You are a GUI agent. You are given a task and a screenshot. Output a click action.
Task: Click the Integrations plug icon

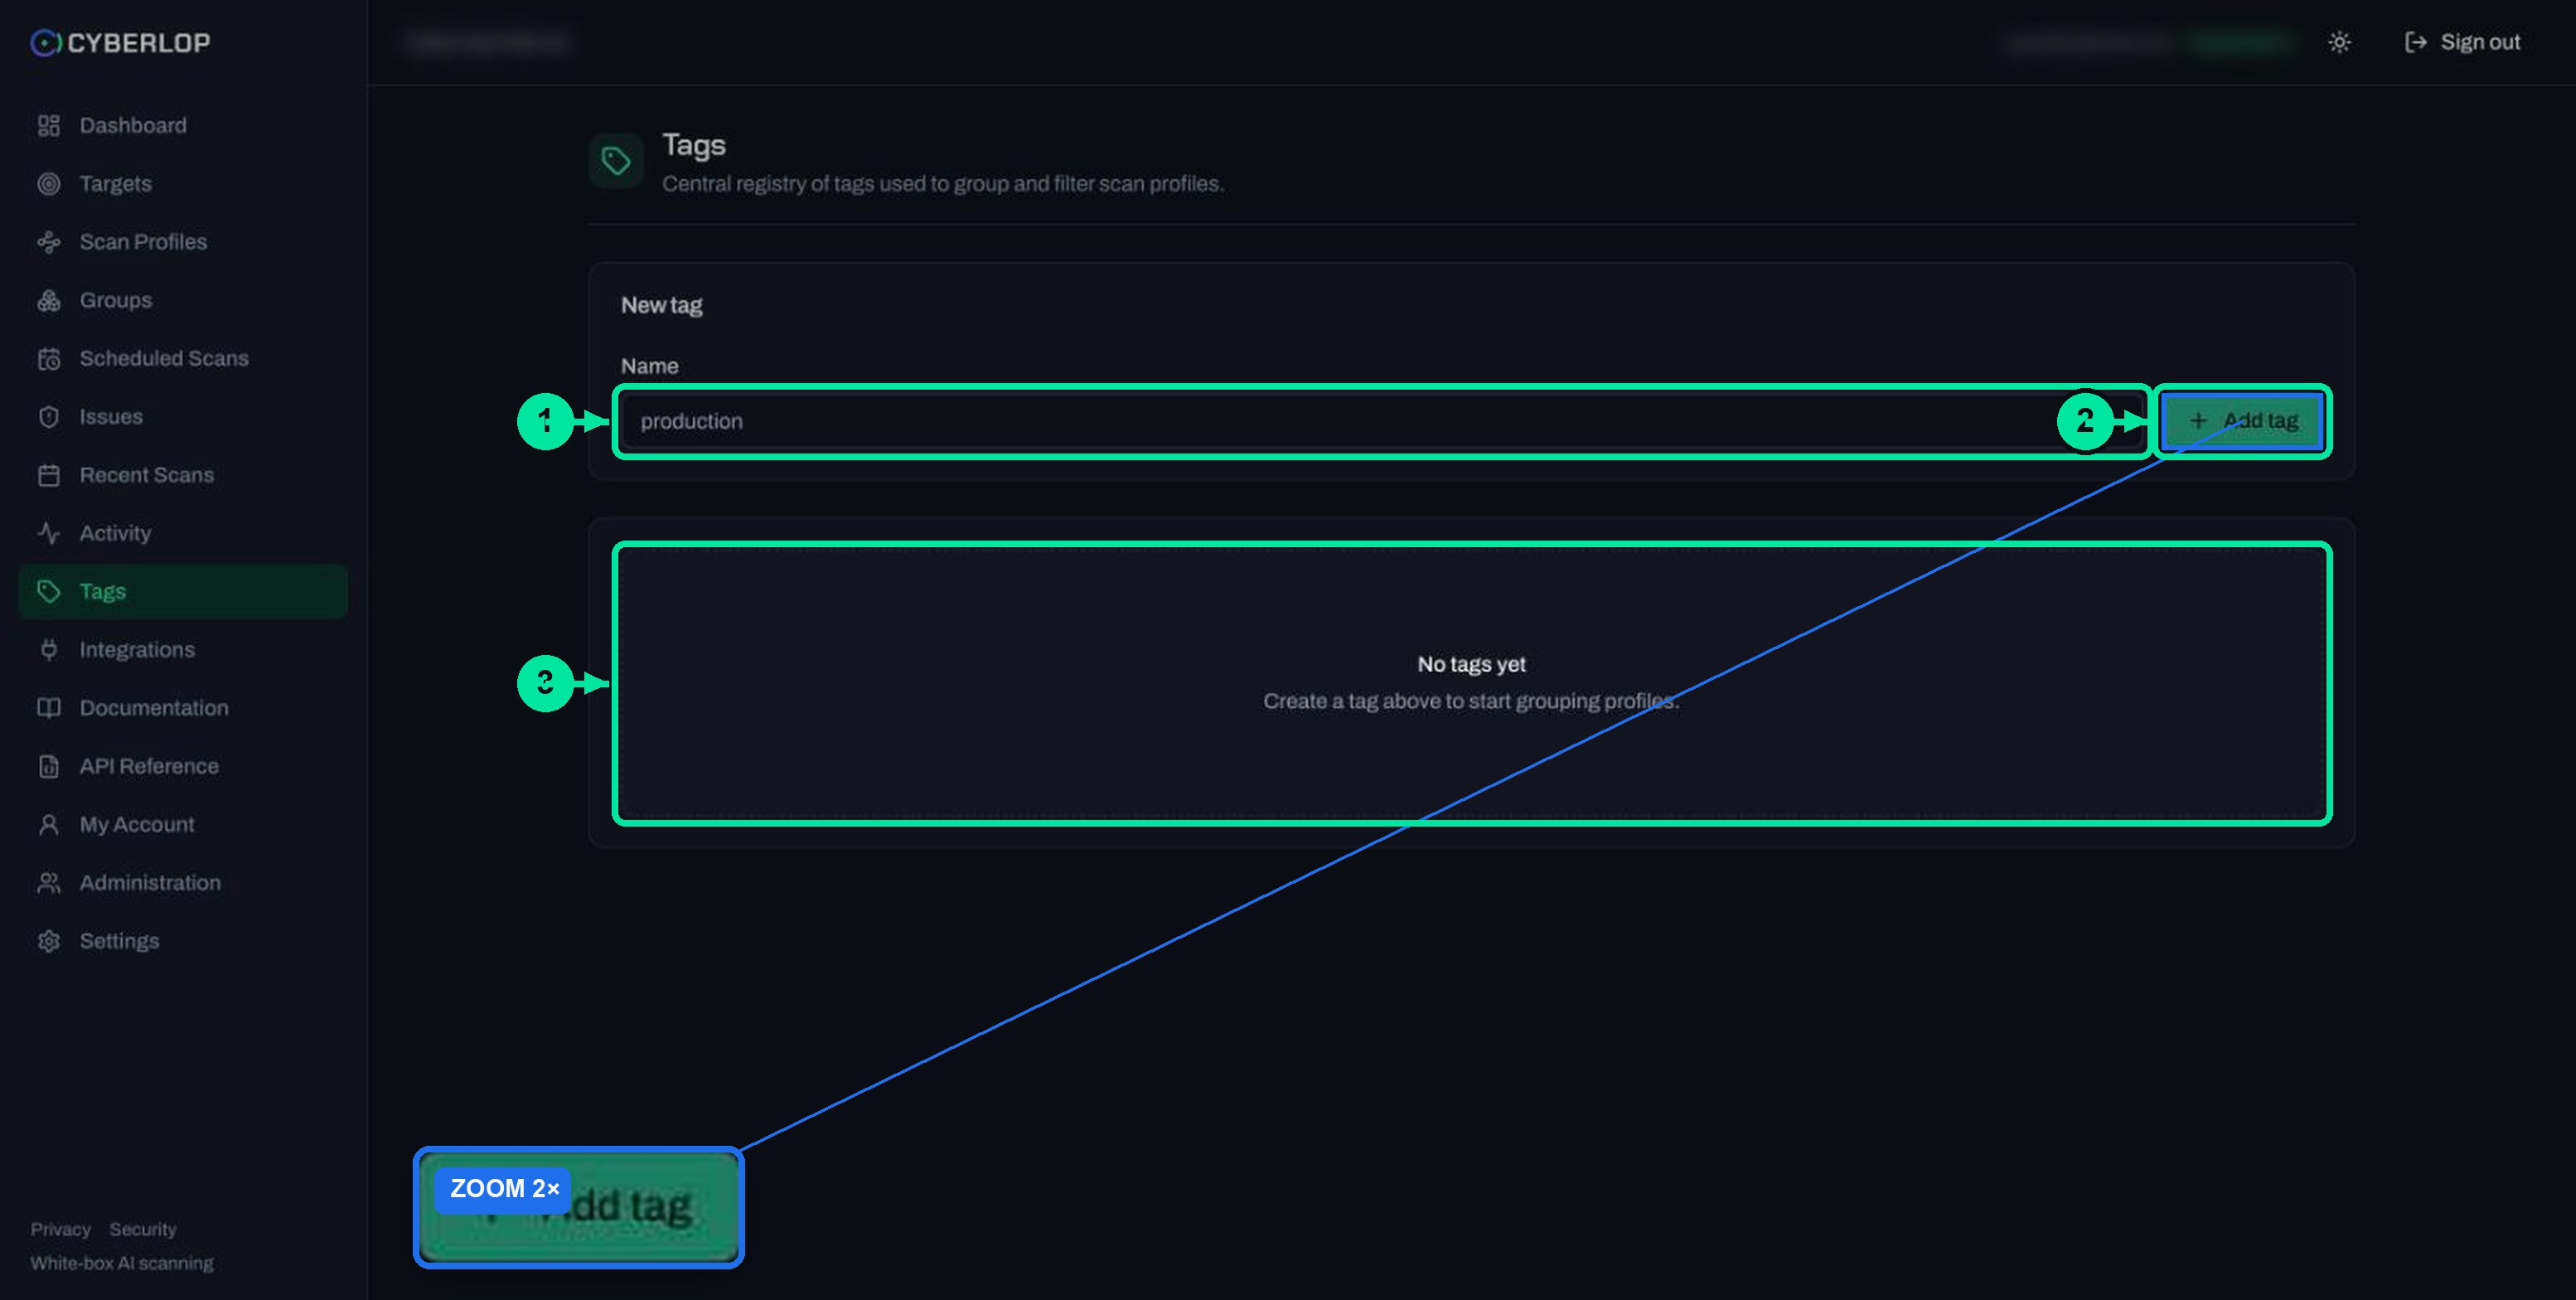click(x=49, y=650)
